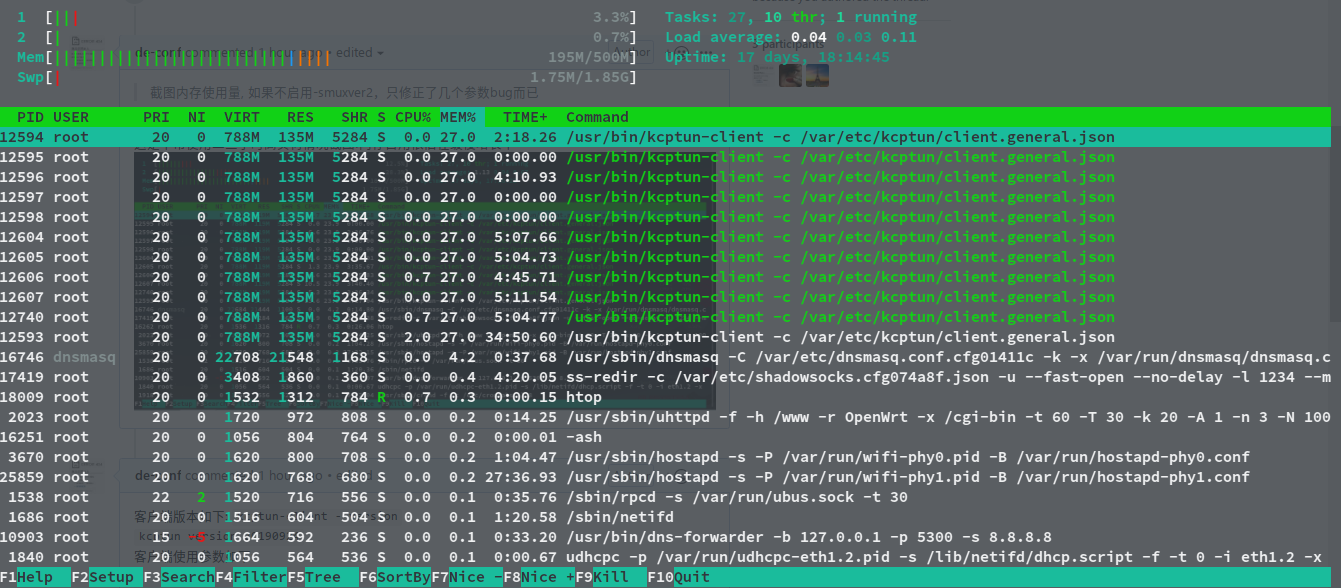The width and height of the screenshot is (1341, 588).
Task: Sort by the PID column header
Action: (x=30, y=117)
